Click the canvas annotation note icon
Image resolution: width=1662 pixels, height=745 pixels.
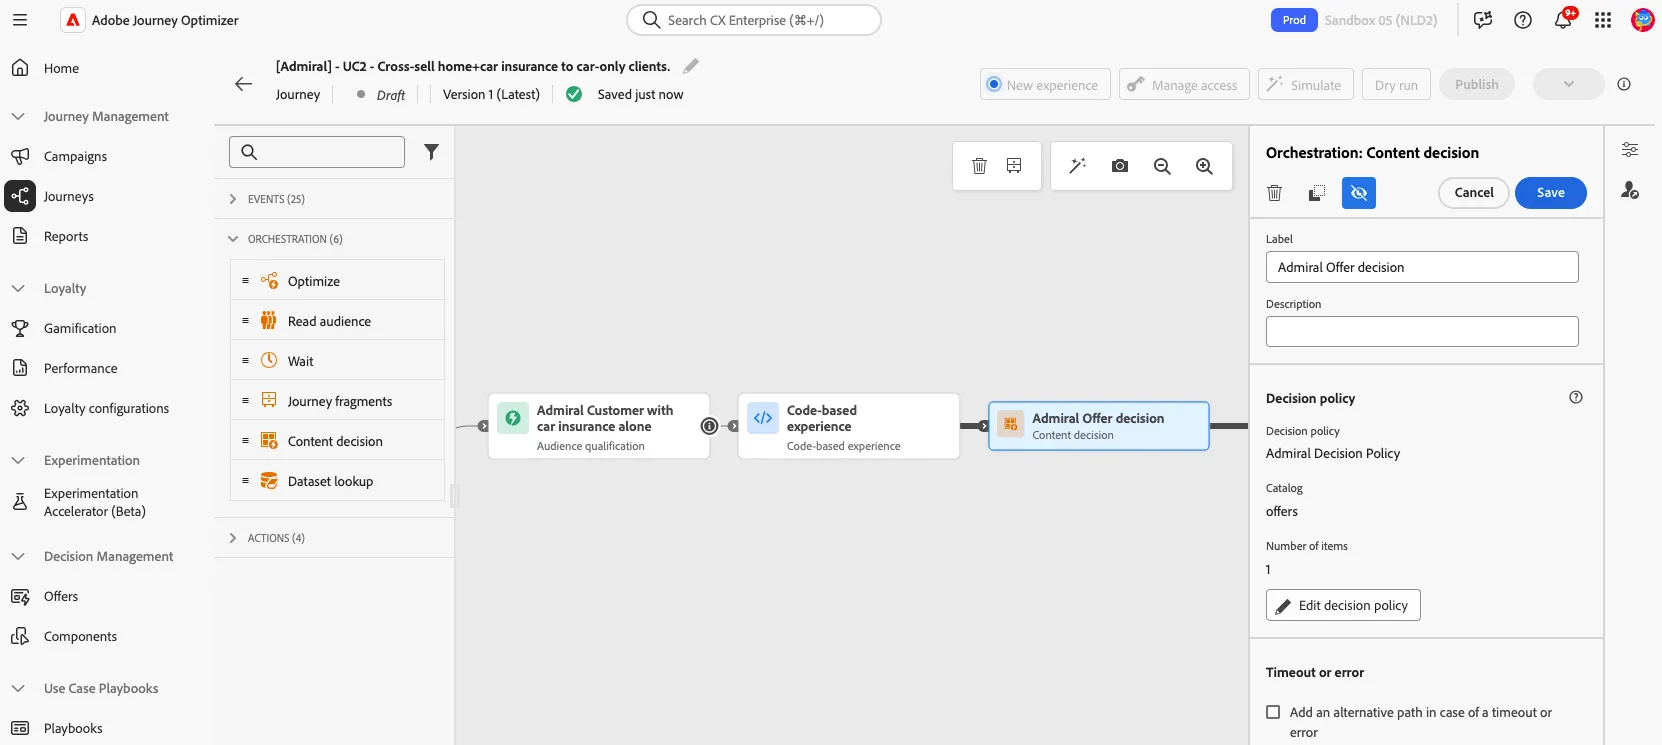pos(1014,166)
